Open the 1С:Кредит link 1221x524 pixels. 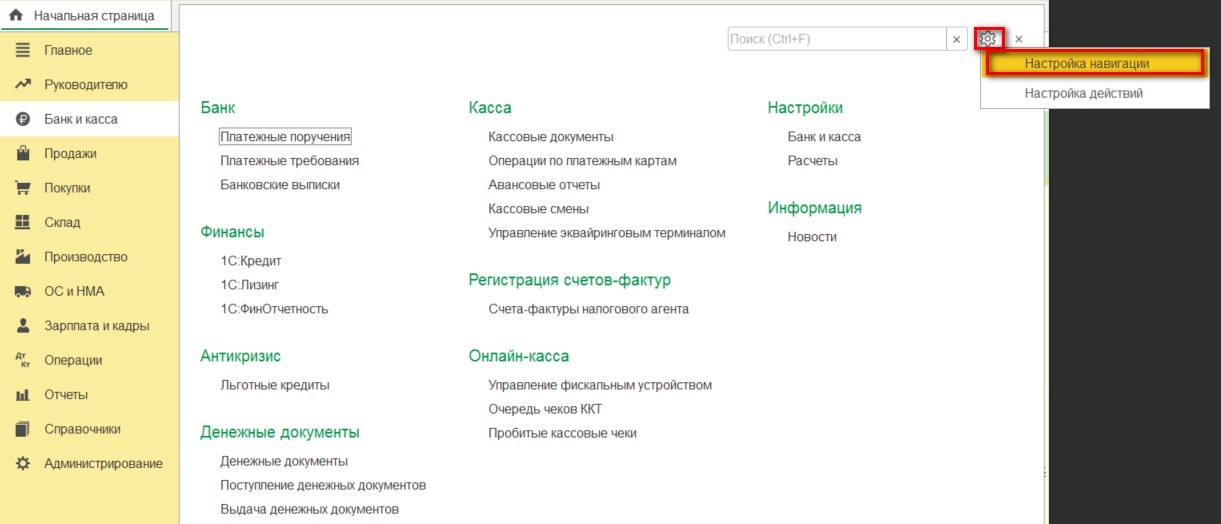(251, 261)
